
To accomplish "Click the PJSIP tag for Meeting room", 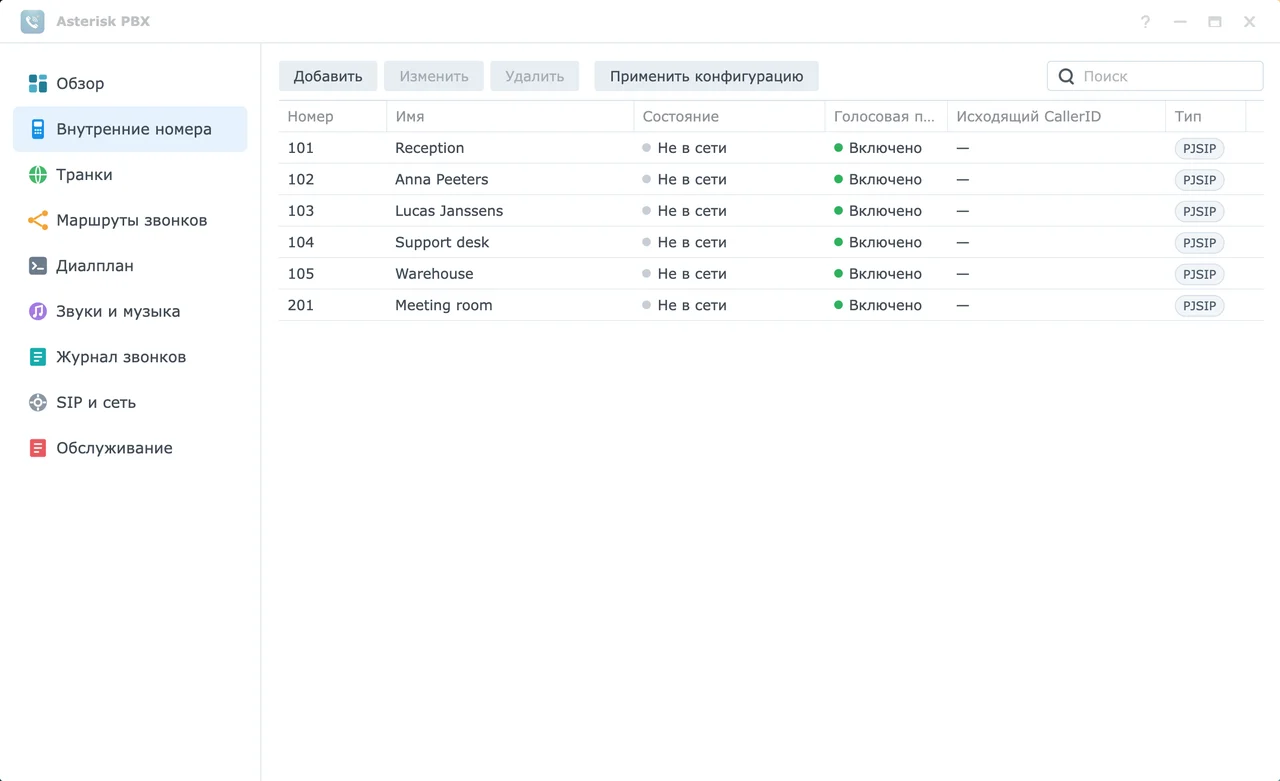I will click(1200, 306).
